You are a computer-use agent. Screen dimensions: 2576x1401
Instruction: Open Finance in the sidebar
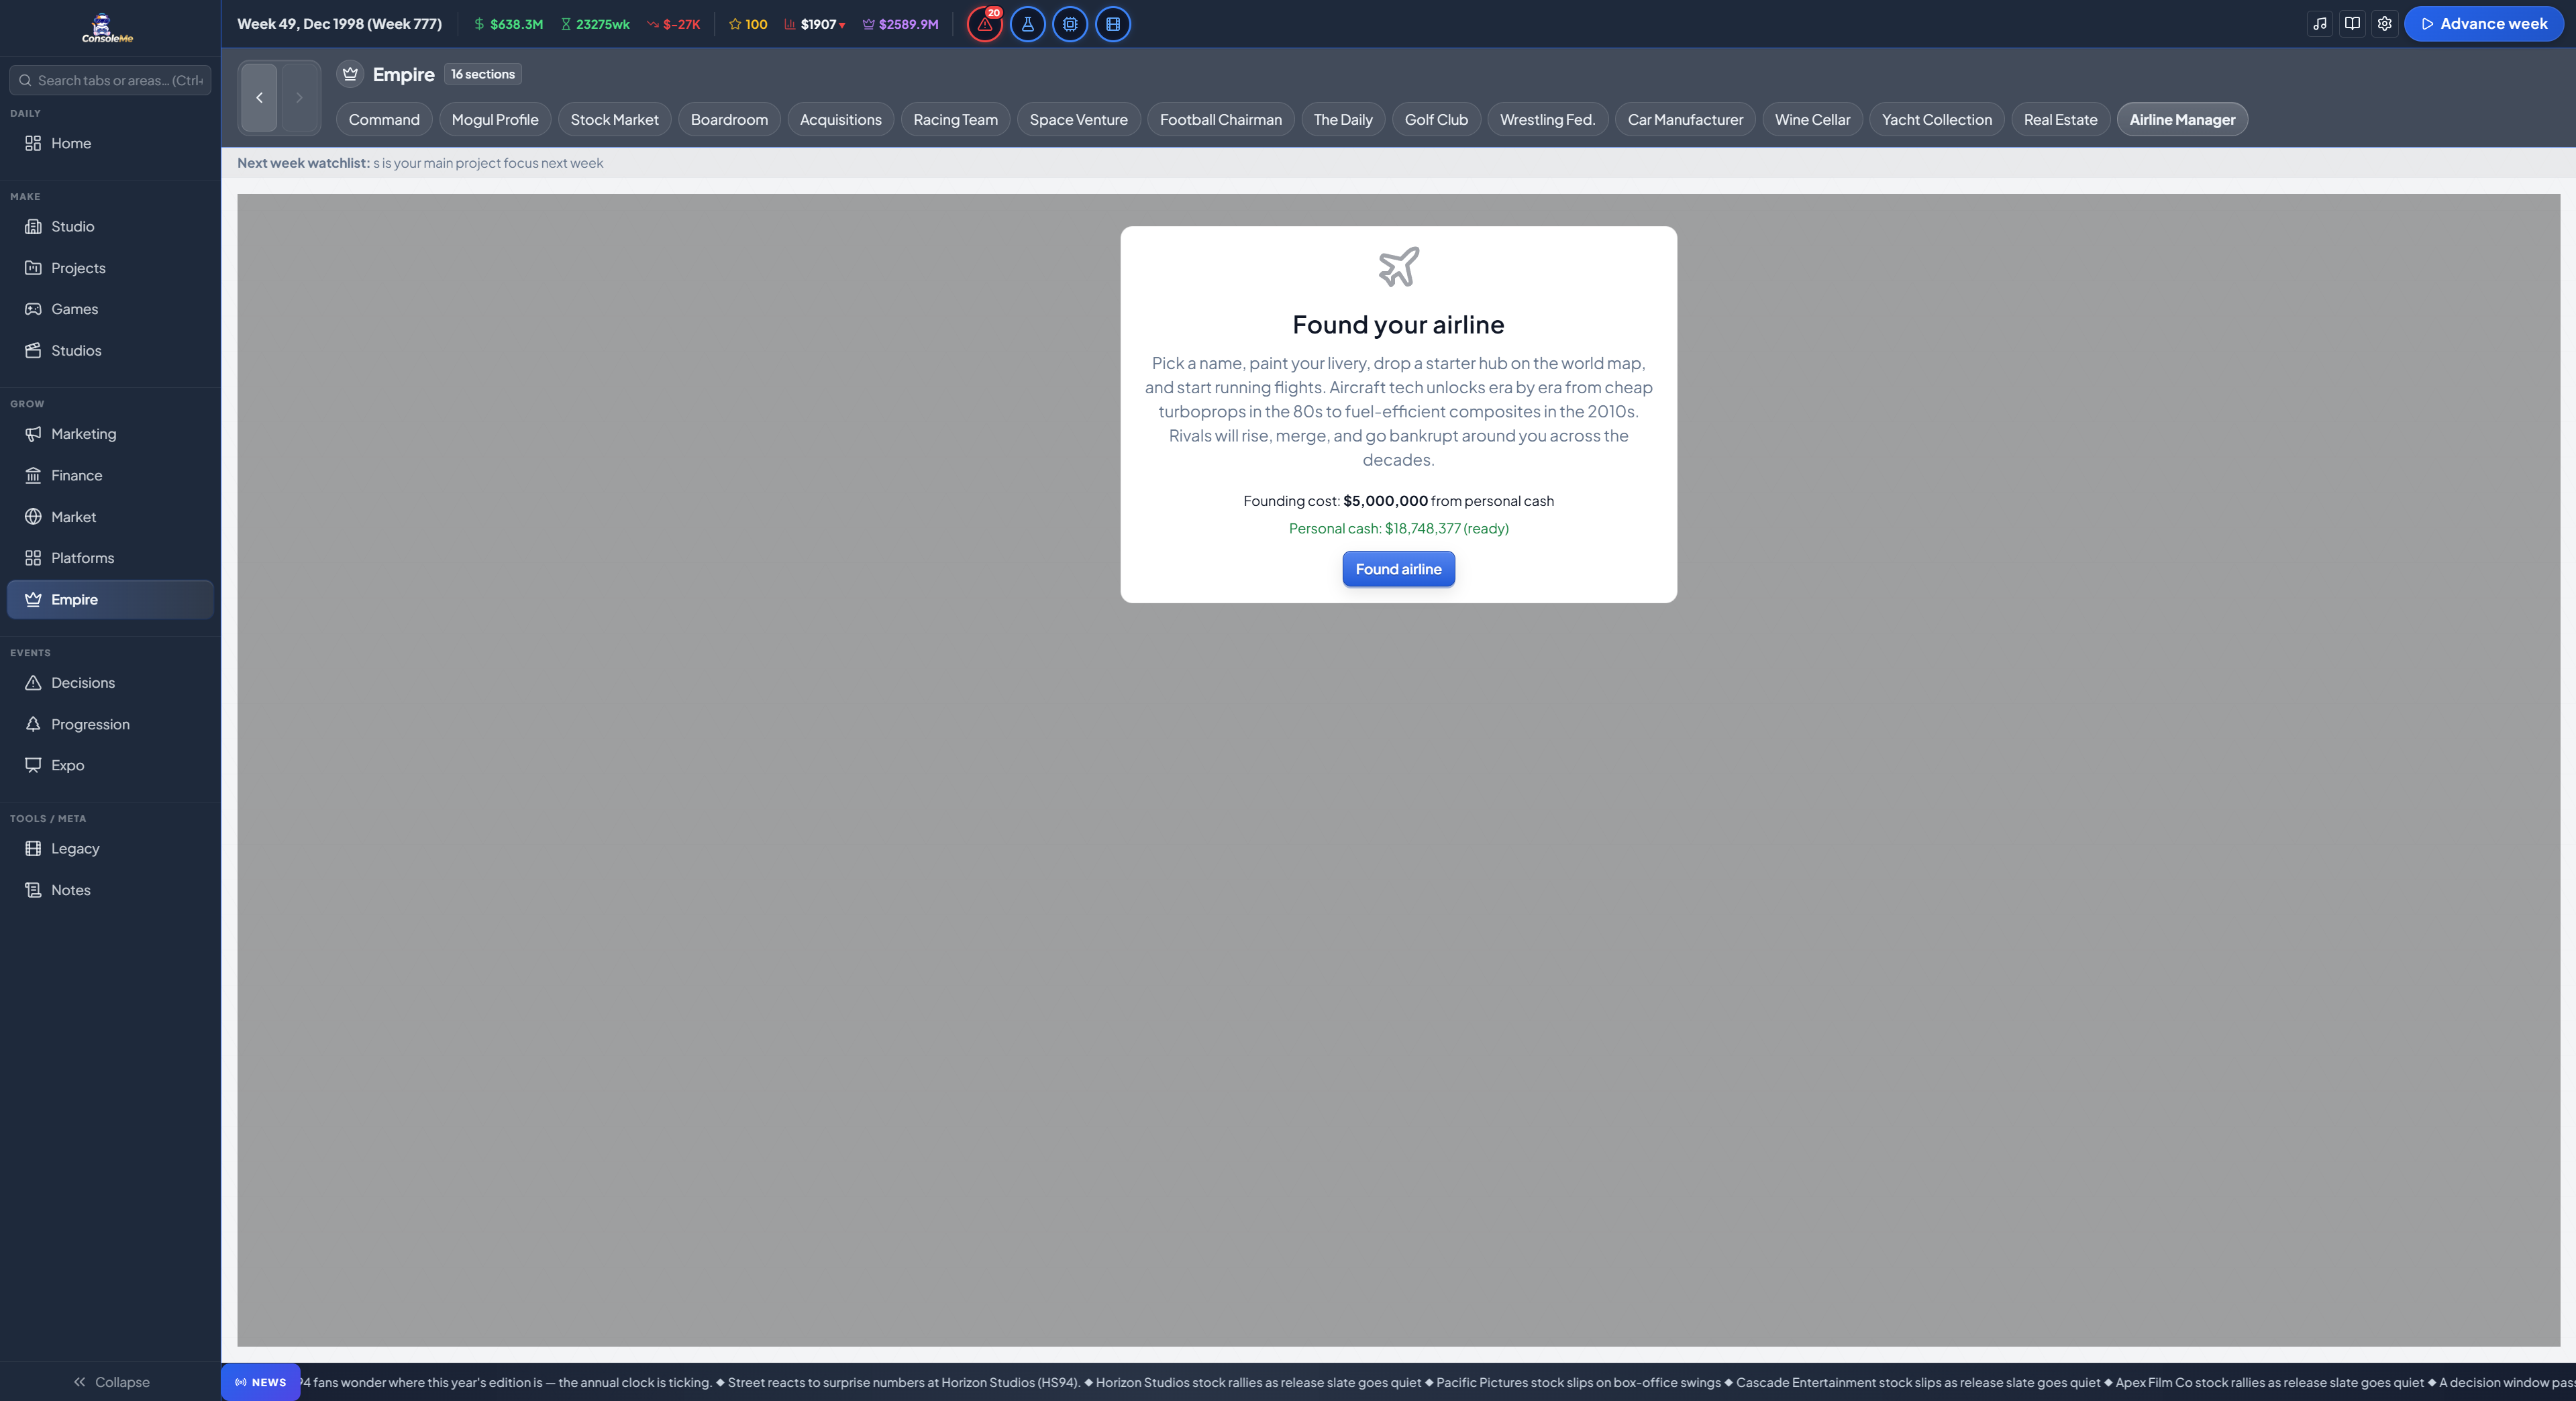(x=110, y=475)
